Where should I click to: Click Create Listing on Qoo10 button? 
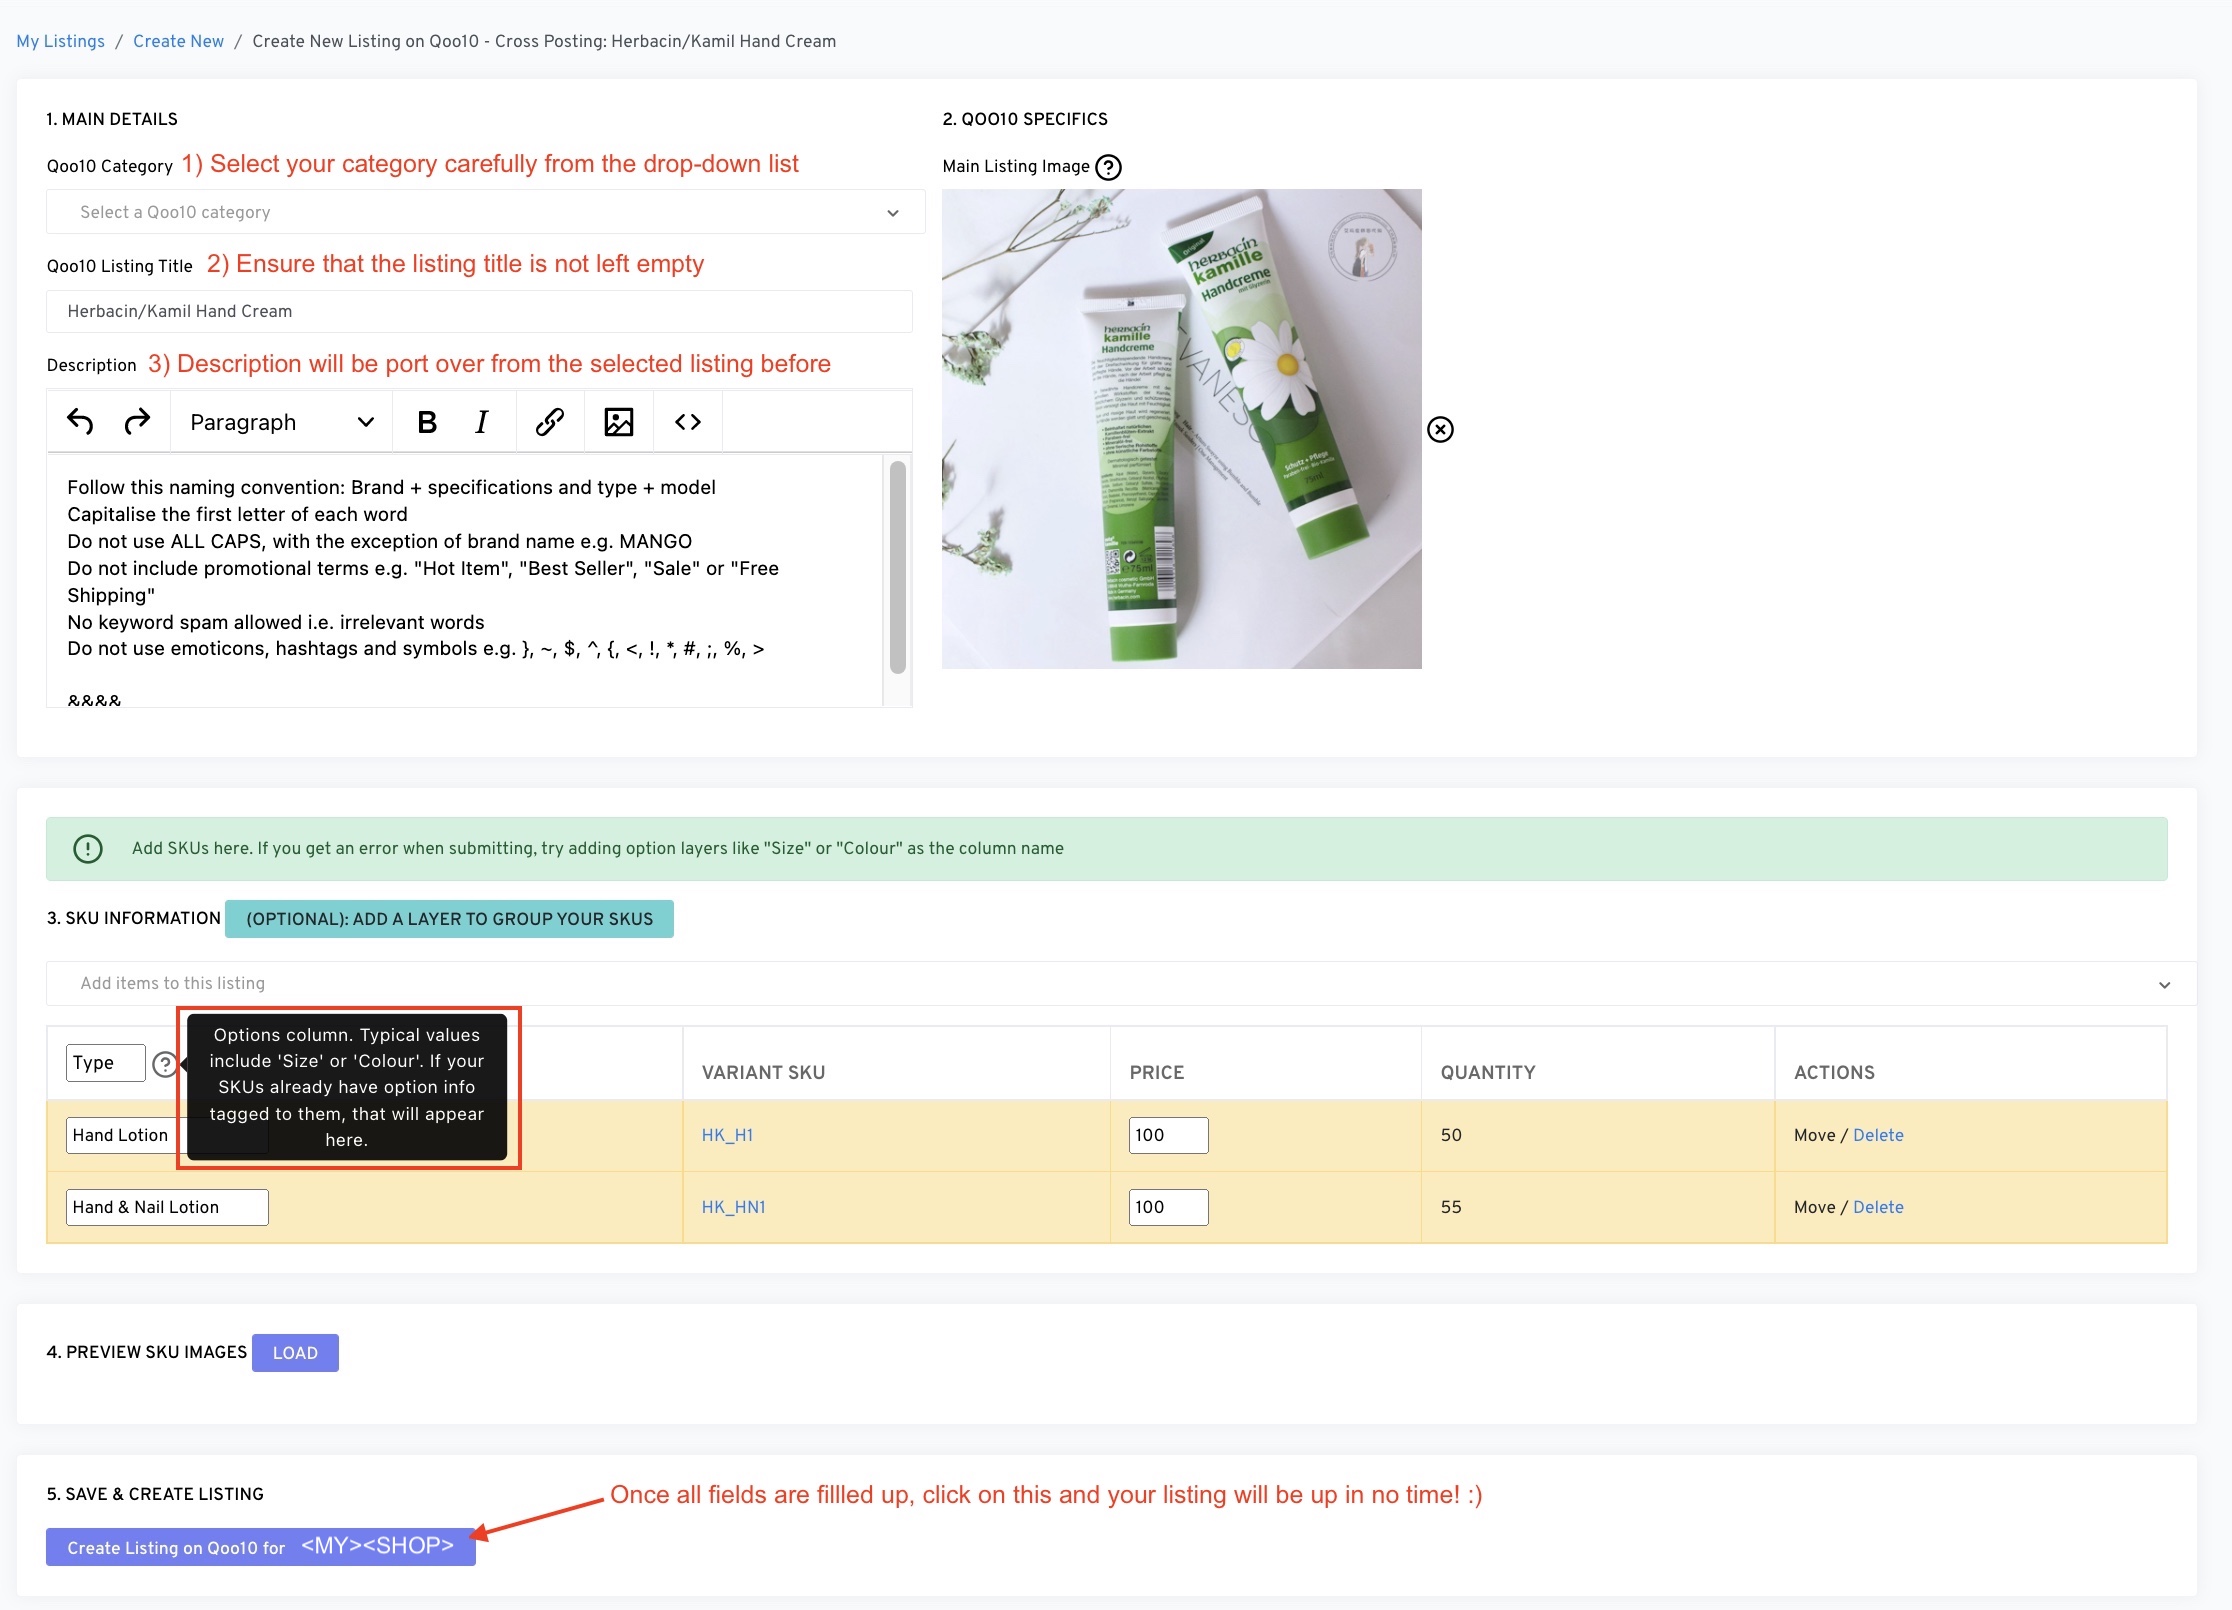click(260, 1547)
